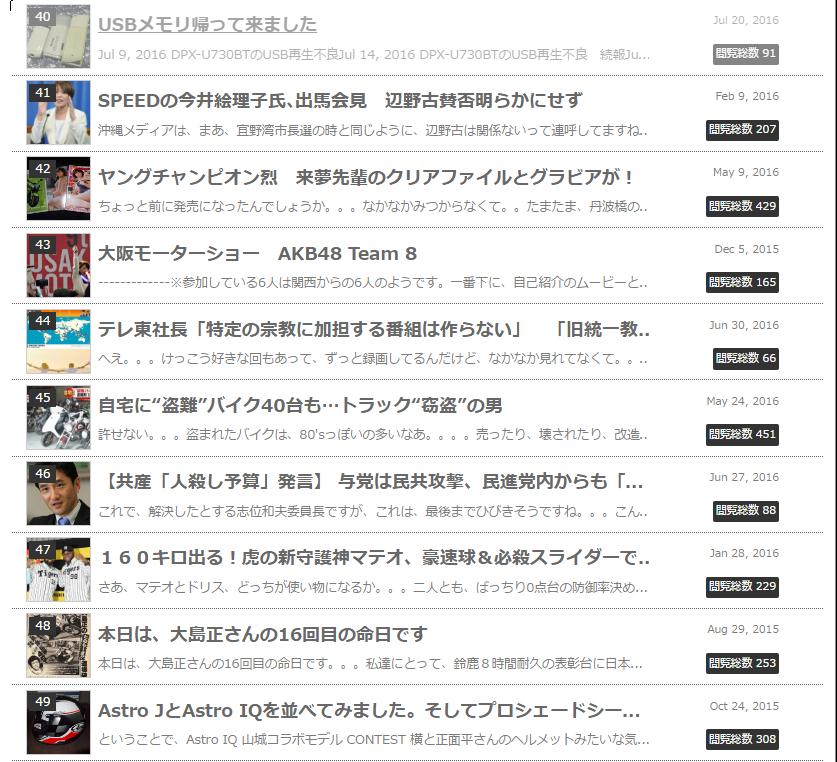837x762 pixels.
Task: Click the Tigers players thumbnail numbered 47
Action: pyautogui.click(x=58, y=570)
